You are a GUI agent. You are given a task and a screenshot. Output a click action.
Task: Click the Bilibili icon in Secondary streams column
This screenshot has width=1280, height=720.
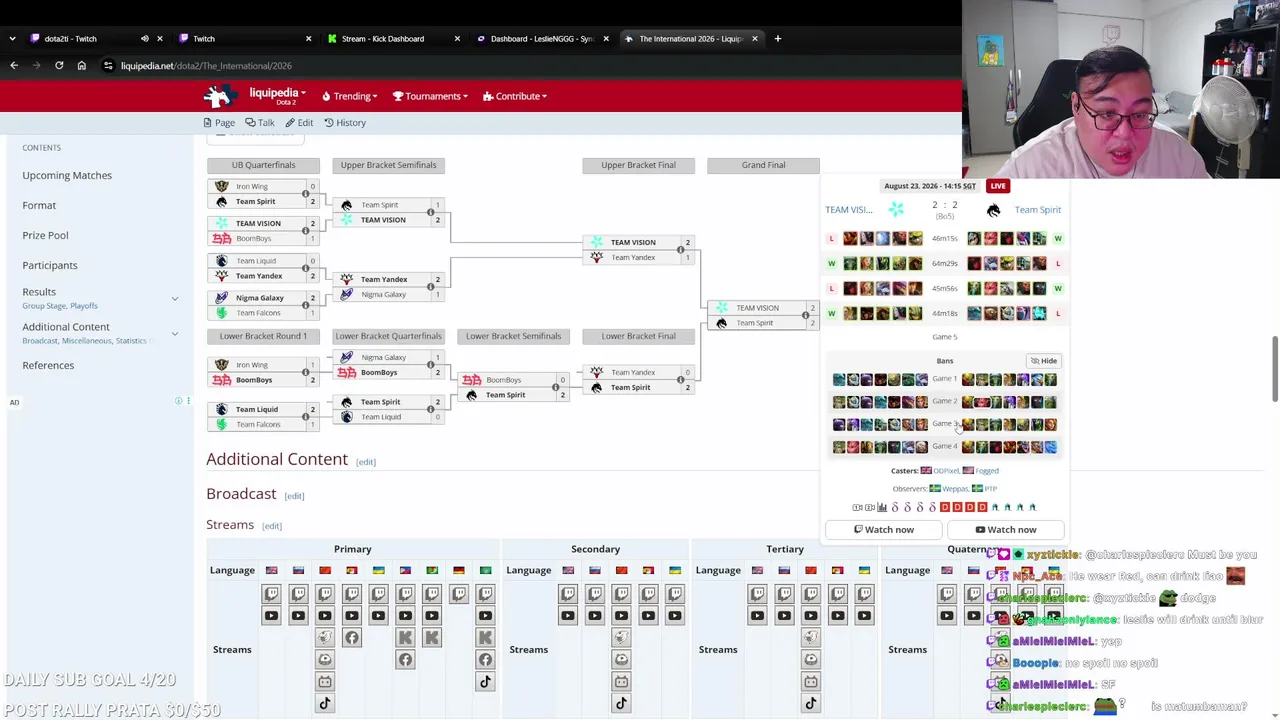(x=621, y=681)
